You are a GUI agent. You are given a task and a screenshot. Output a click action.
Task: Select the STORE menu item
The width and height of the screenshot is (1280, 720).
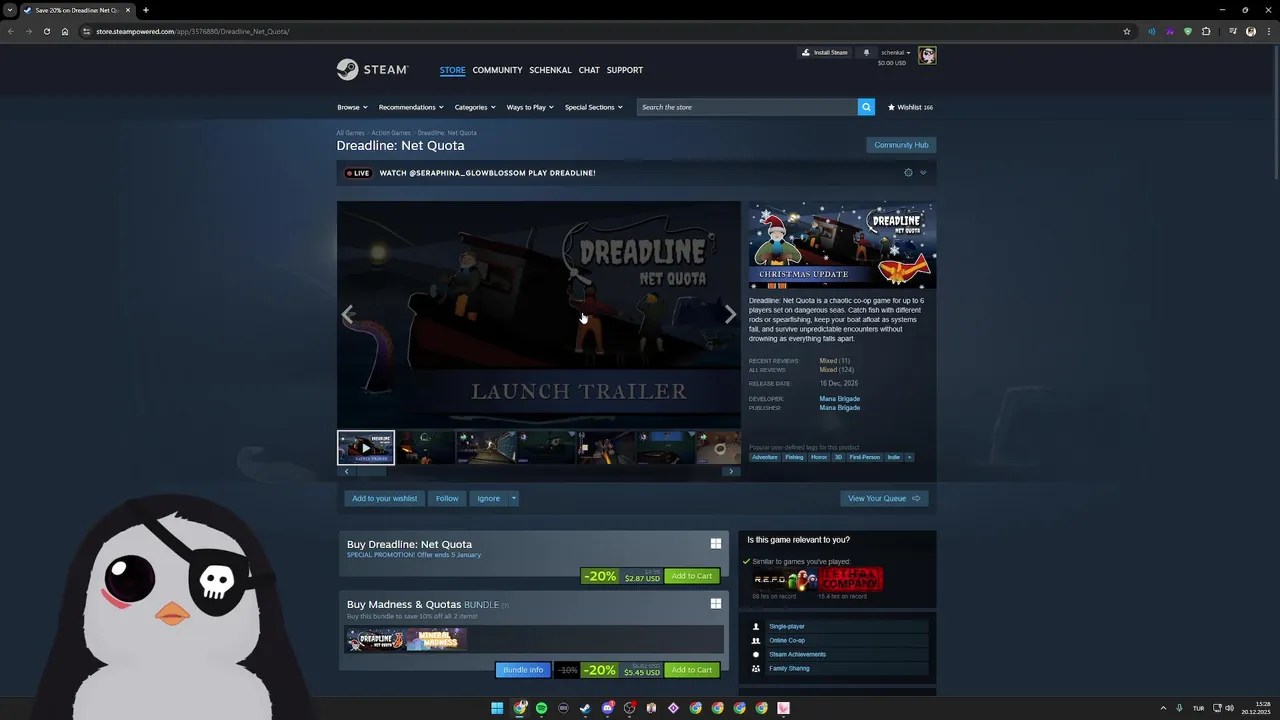point(452,70)
